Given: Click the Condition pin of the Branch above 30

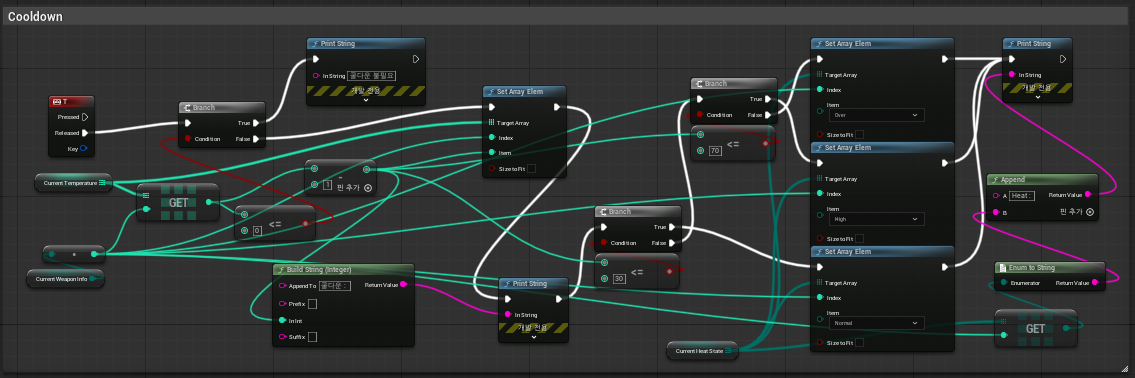Looking at the screenshot, I should 604,243.
